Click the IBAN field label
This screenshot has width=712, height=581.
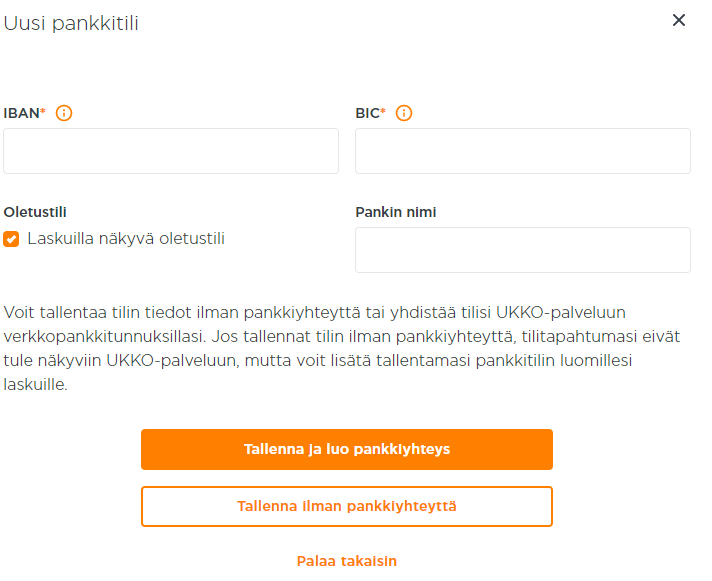[21, 113]
